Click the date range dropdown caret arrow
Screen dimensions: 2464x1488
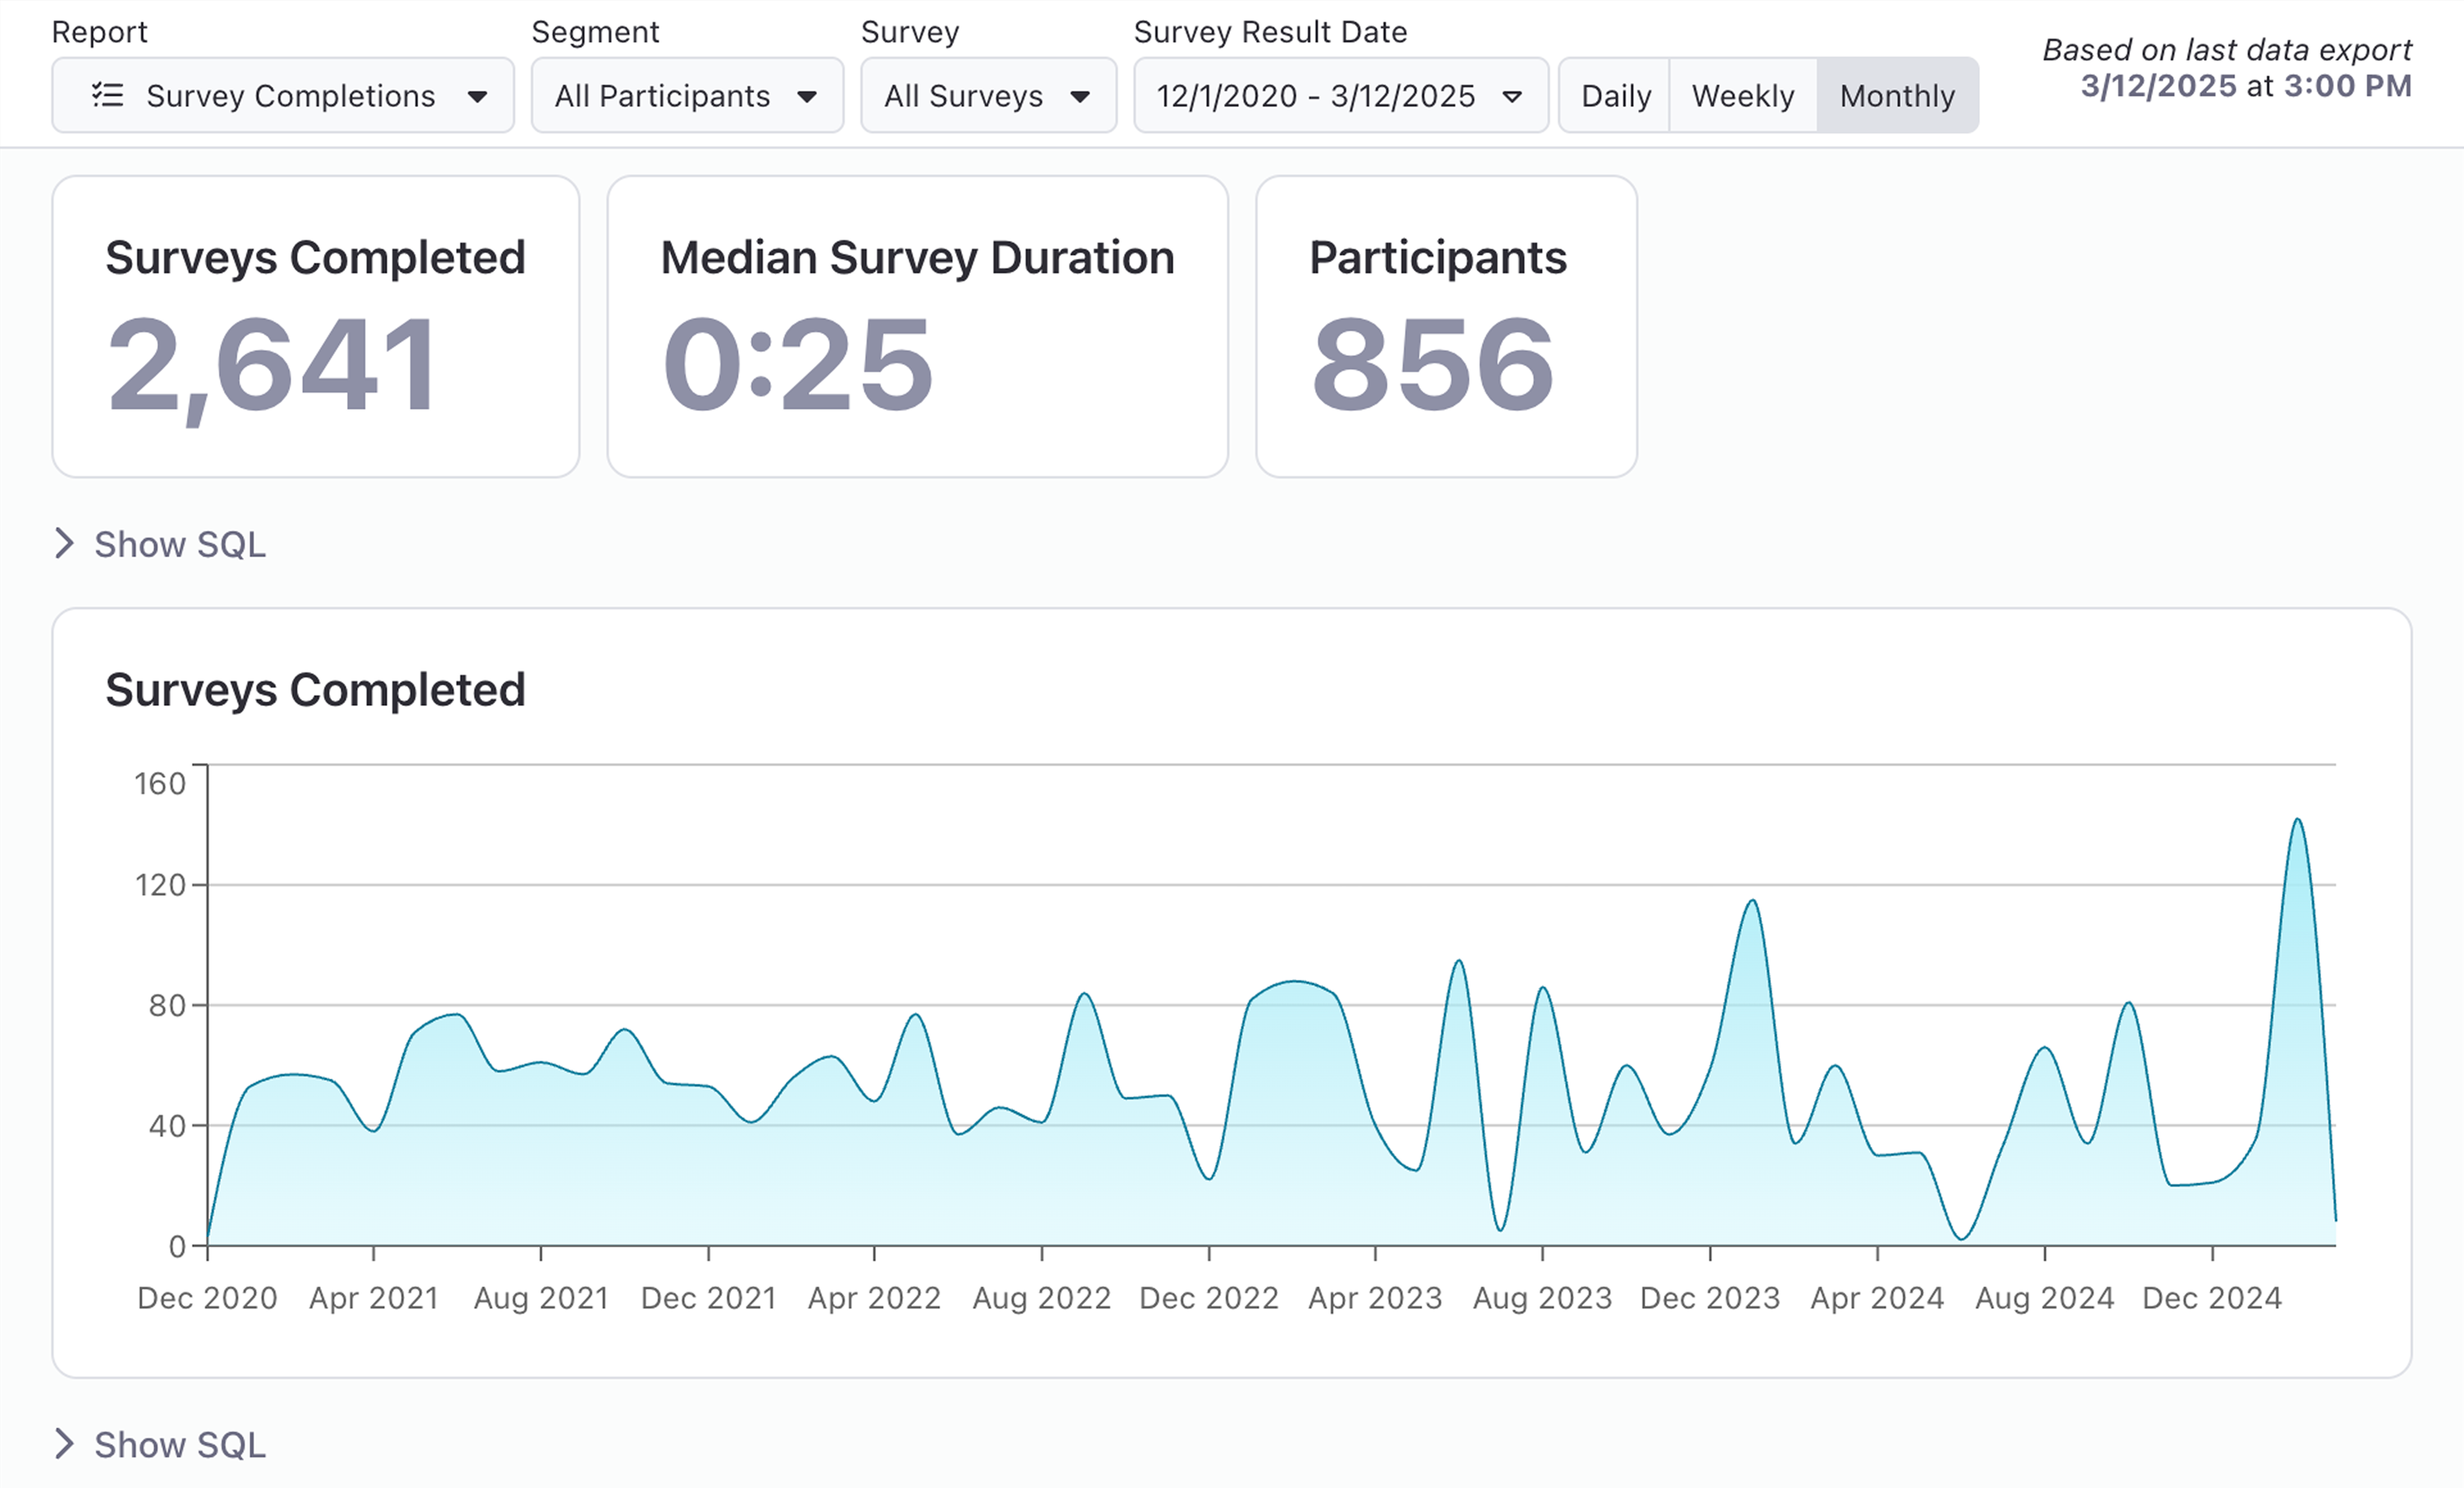point(1512,96)
